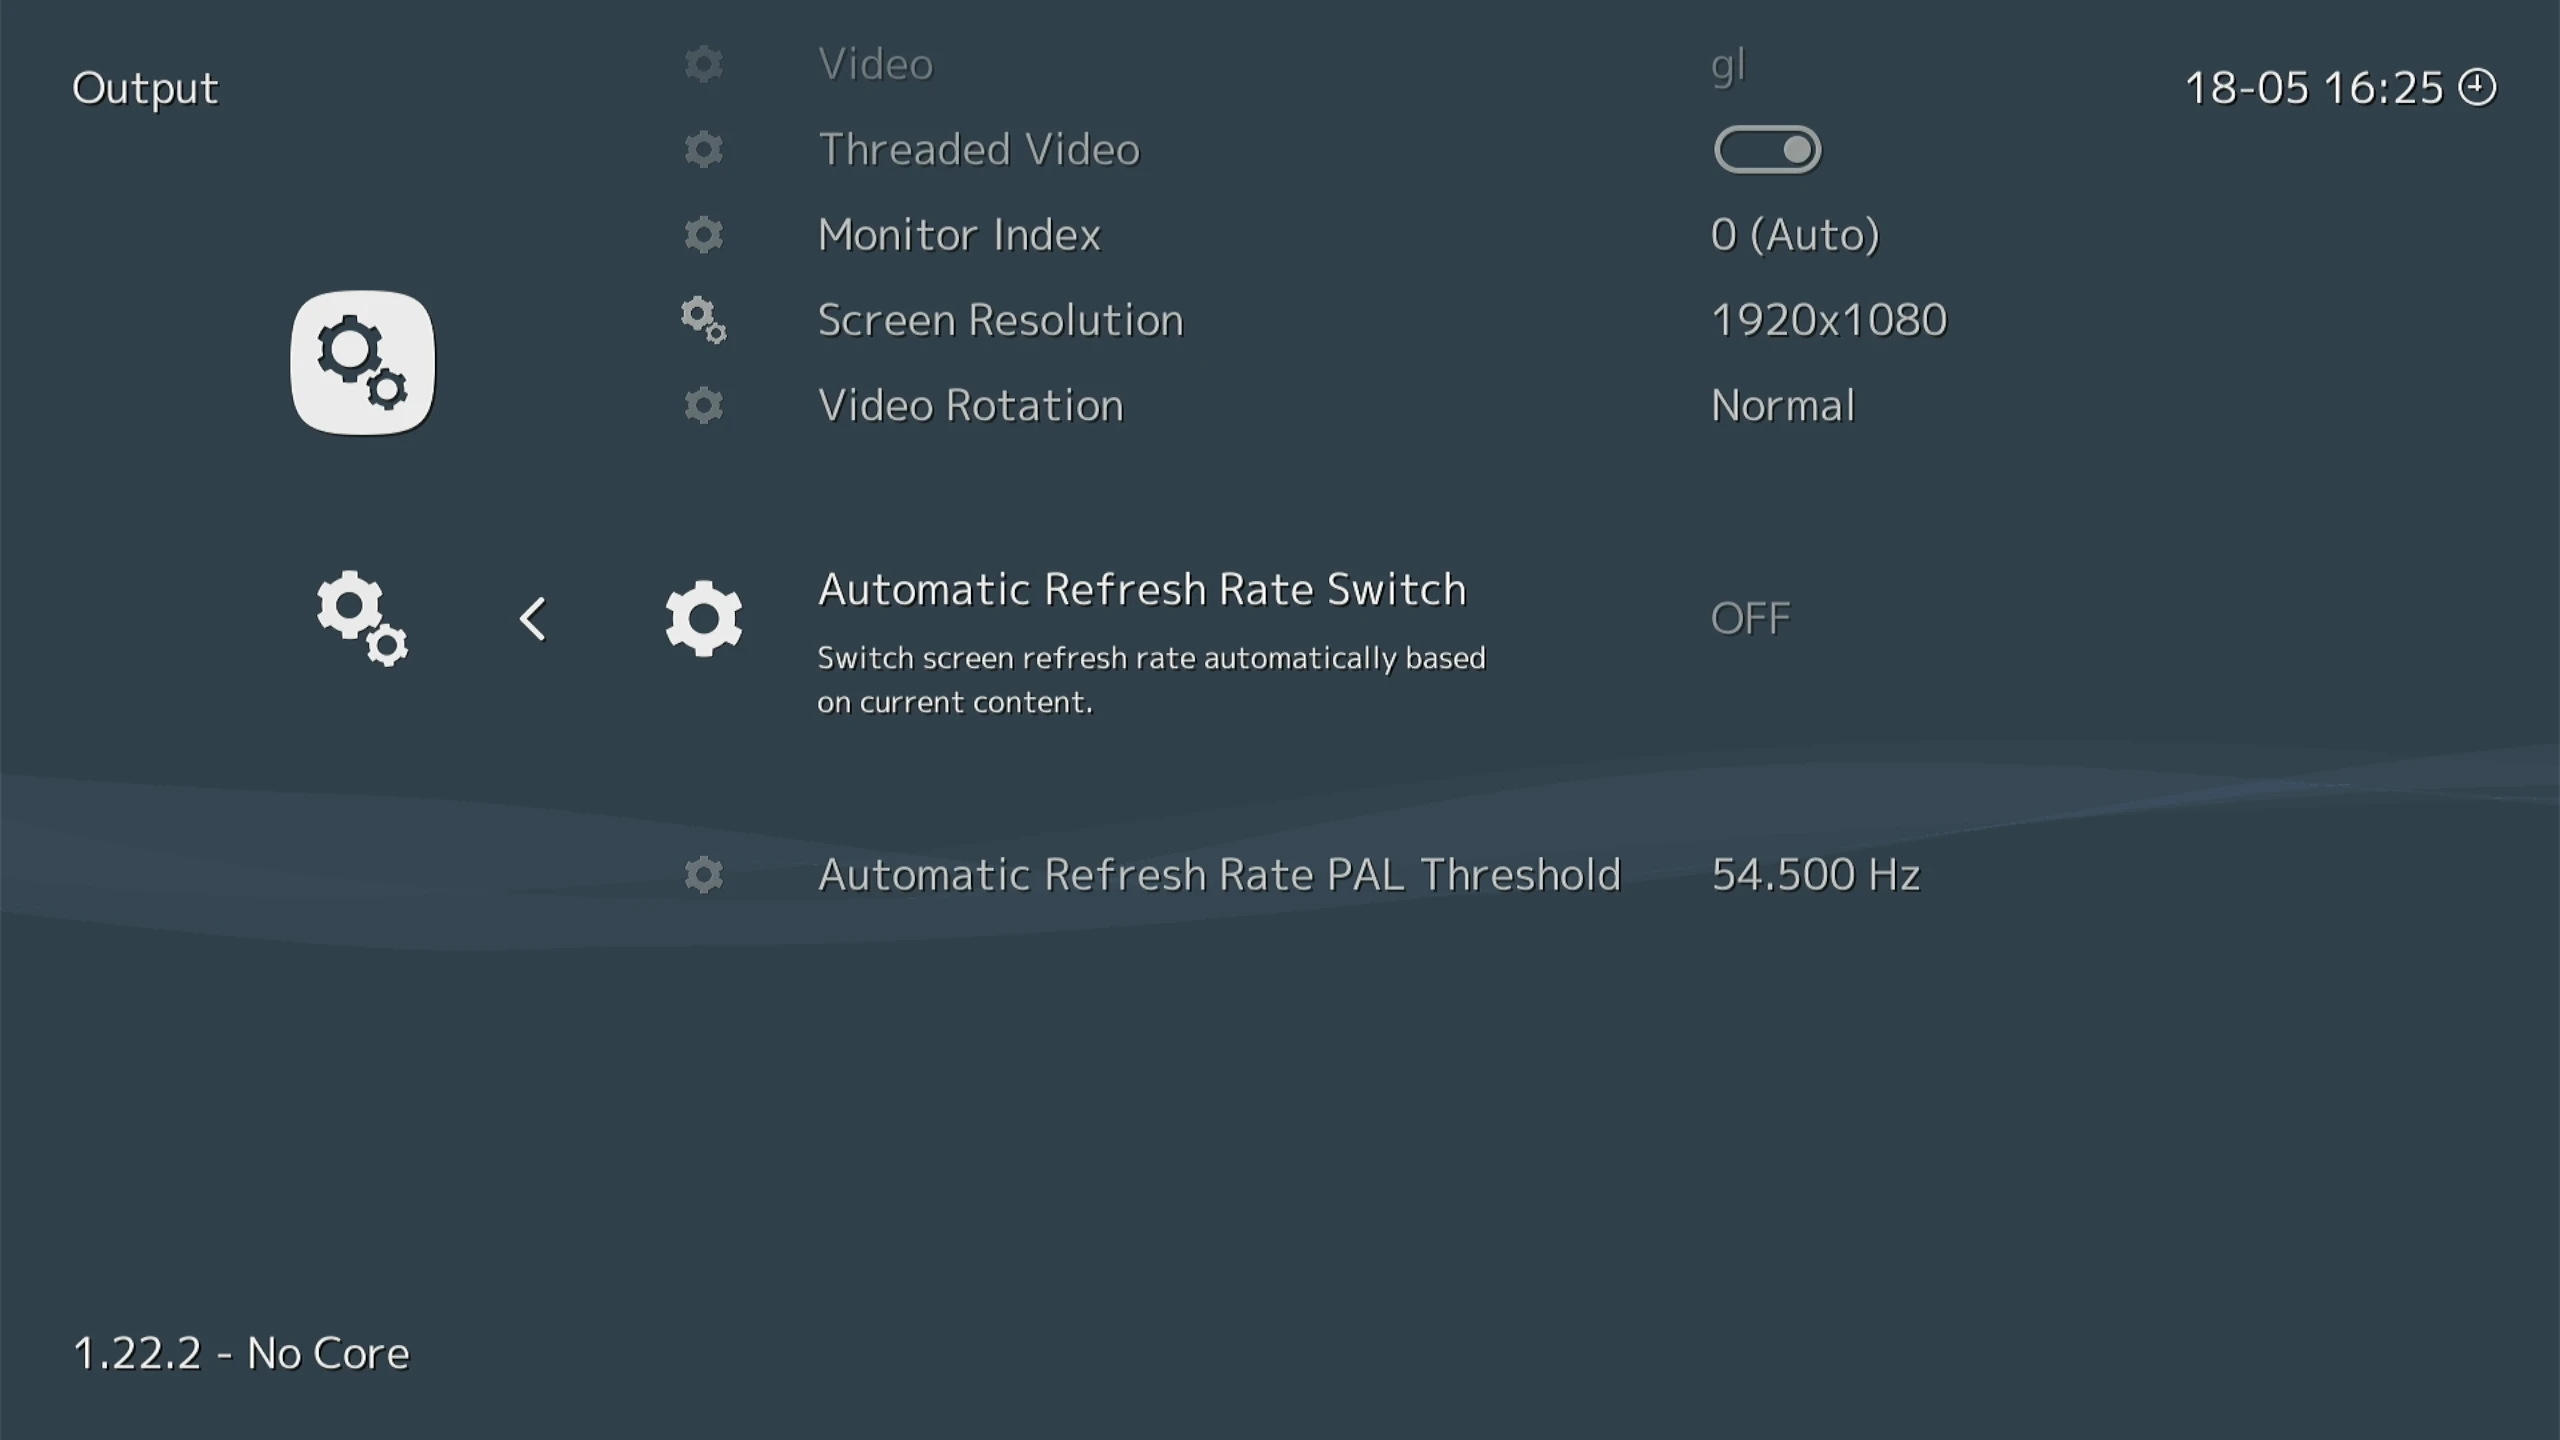This screenshot has width=2560, height=1440.
Task: Select Automatic Refresh Rate Switch entry
Action: coord(1142,589)
